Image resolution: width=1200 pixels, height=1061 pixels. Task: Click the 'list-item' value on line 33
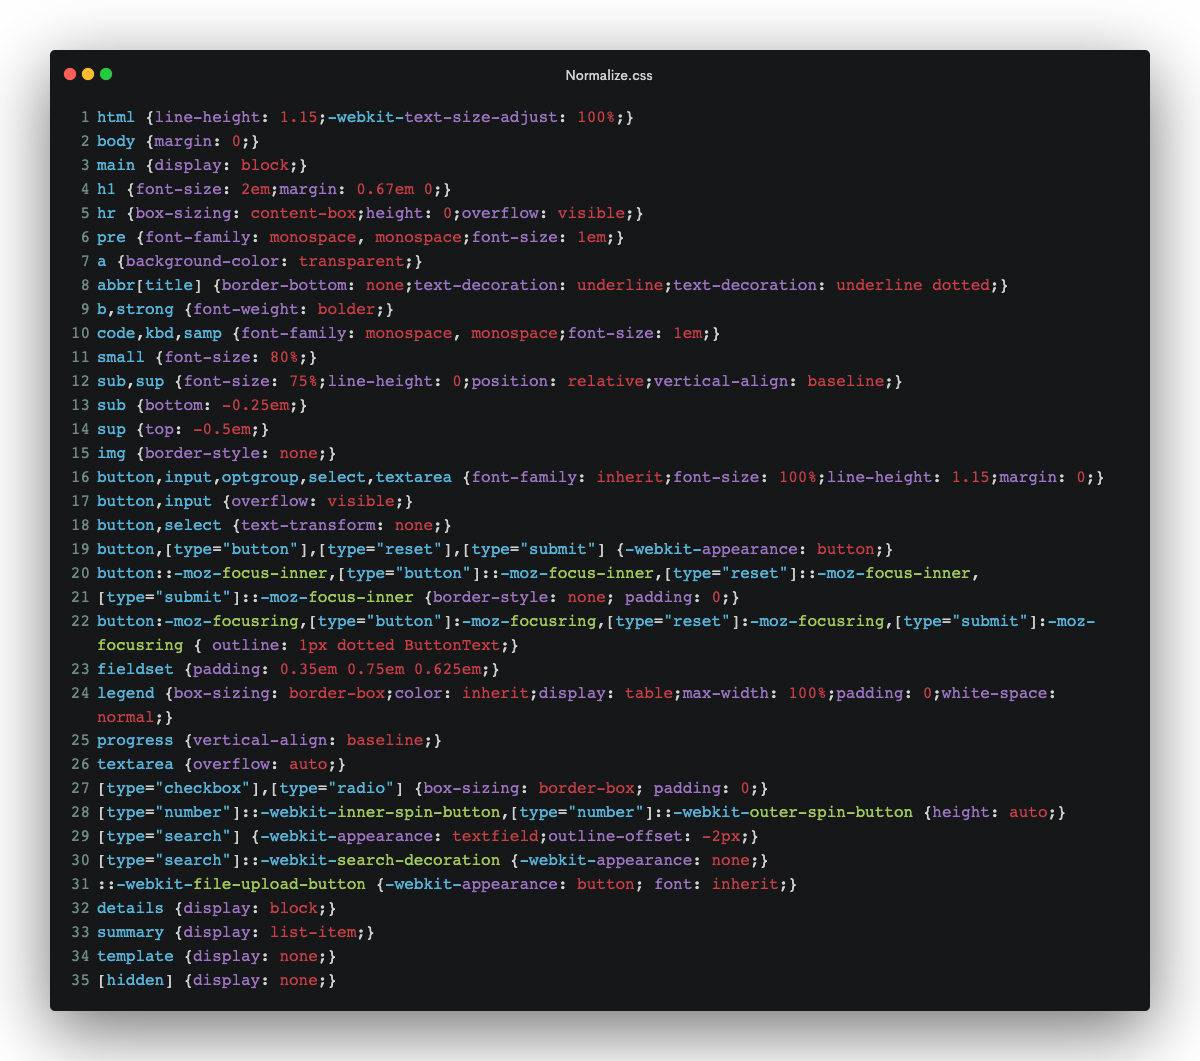[x=313, y=932]
